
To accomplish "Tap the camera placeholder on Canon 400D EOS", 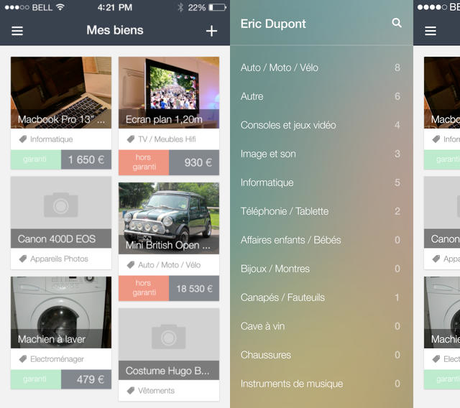I will pyautogui.click(x=61, y=205).
